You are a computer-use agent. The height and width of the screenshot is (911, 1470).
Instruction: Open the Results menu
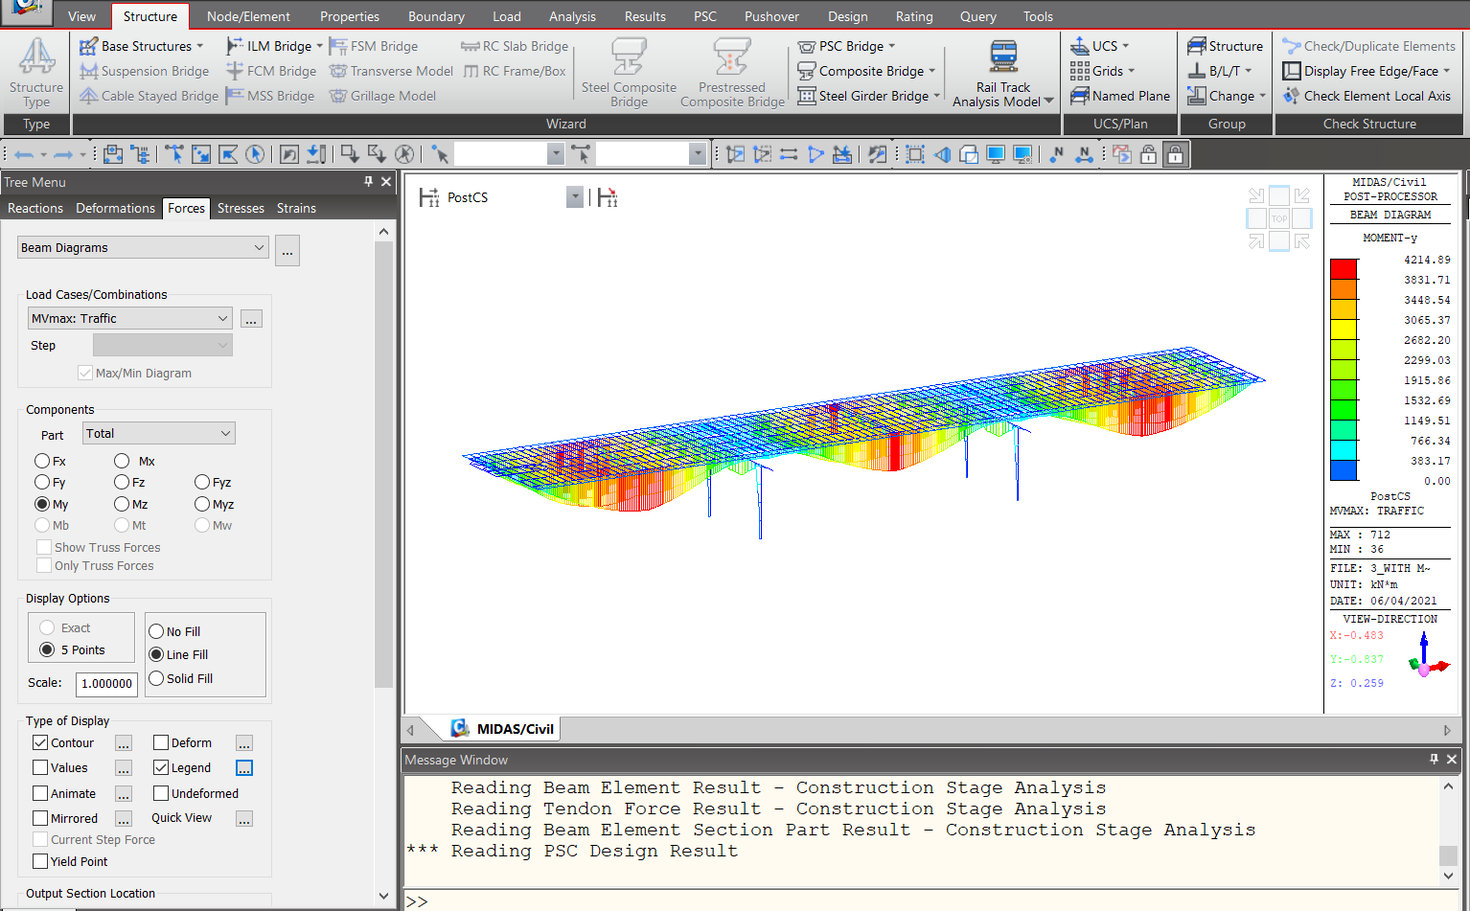tap(644, 16)
